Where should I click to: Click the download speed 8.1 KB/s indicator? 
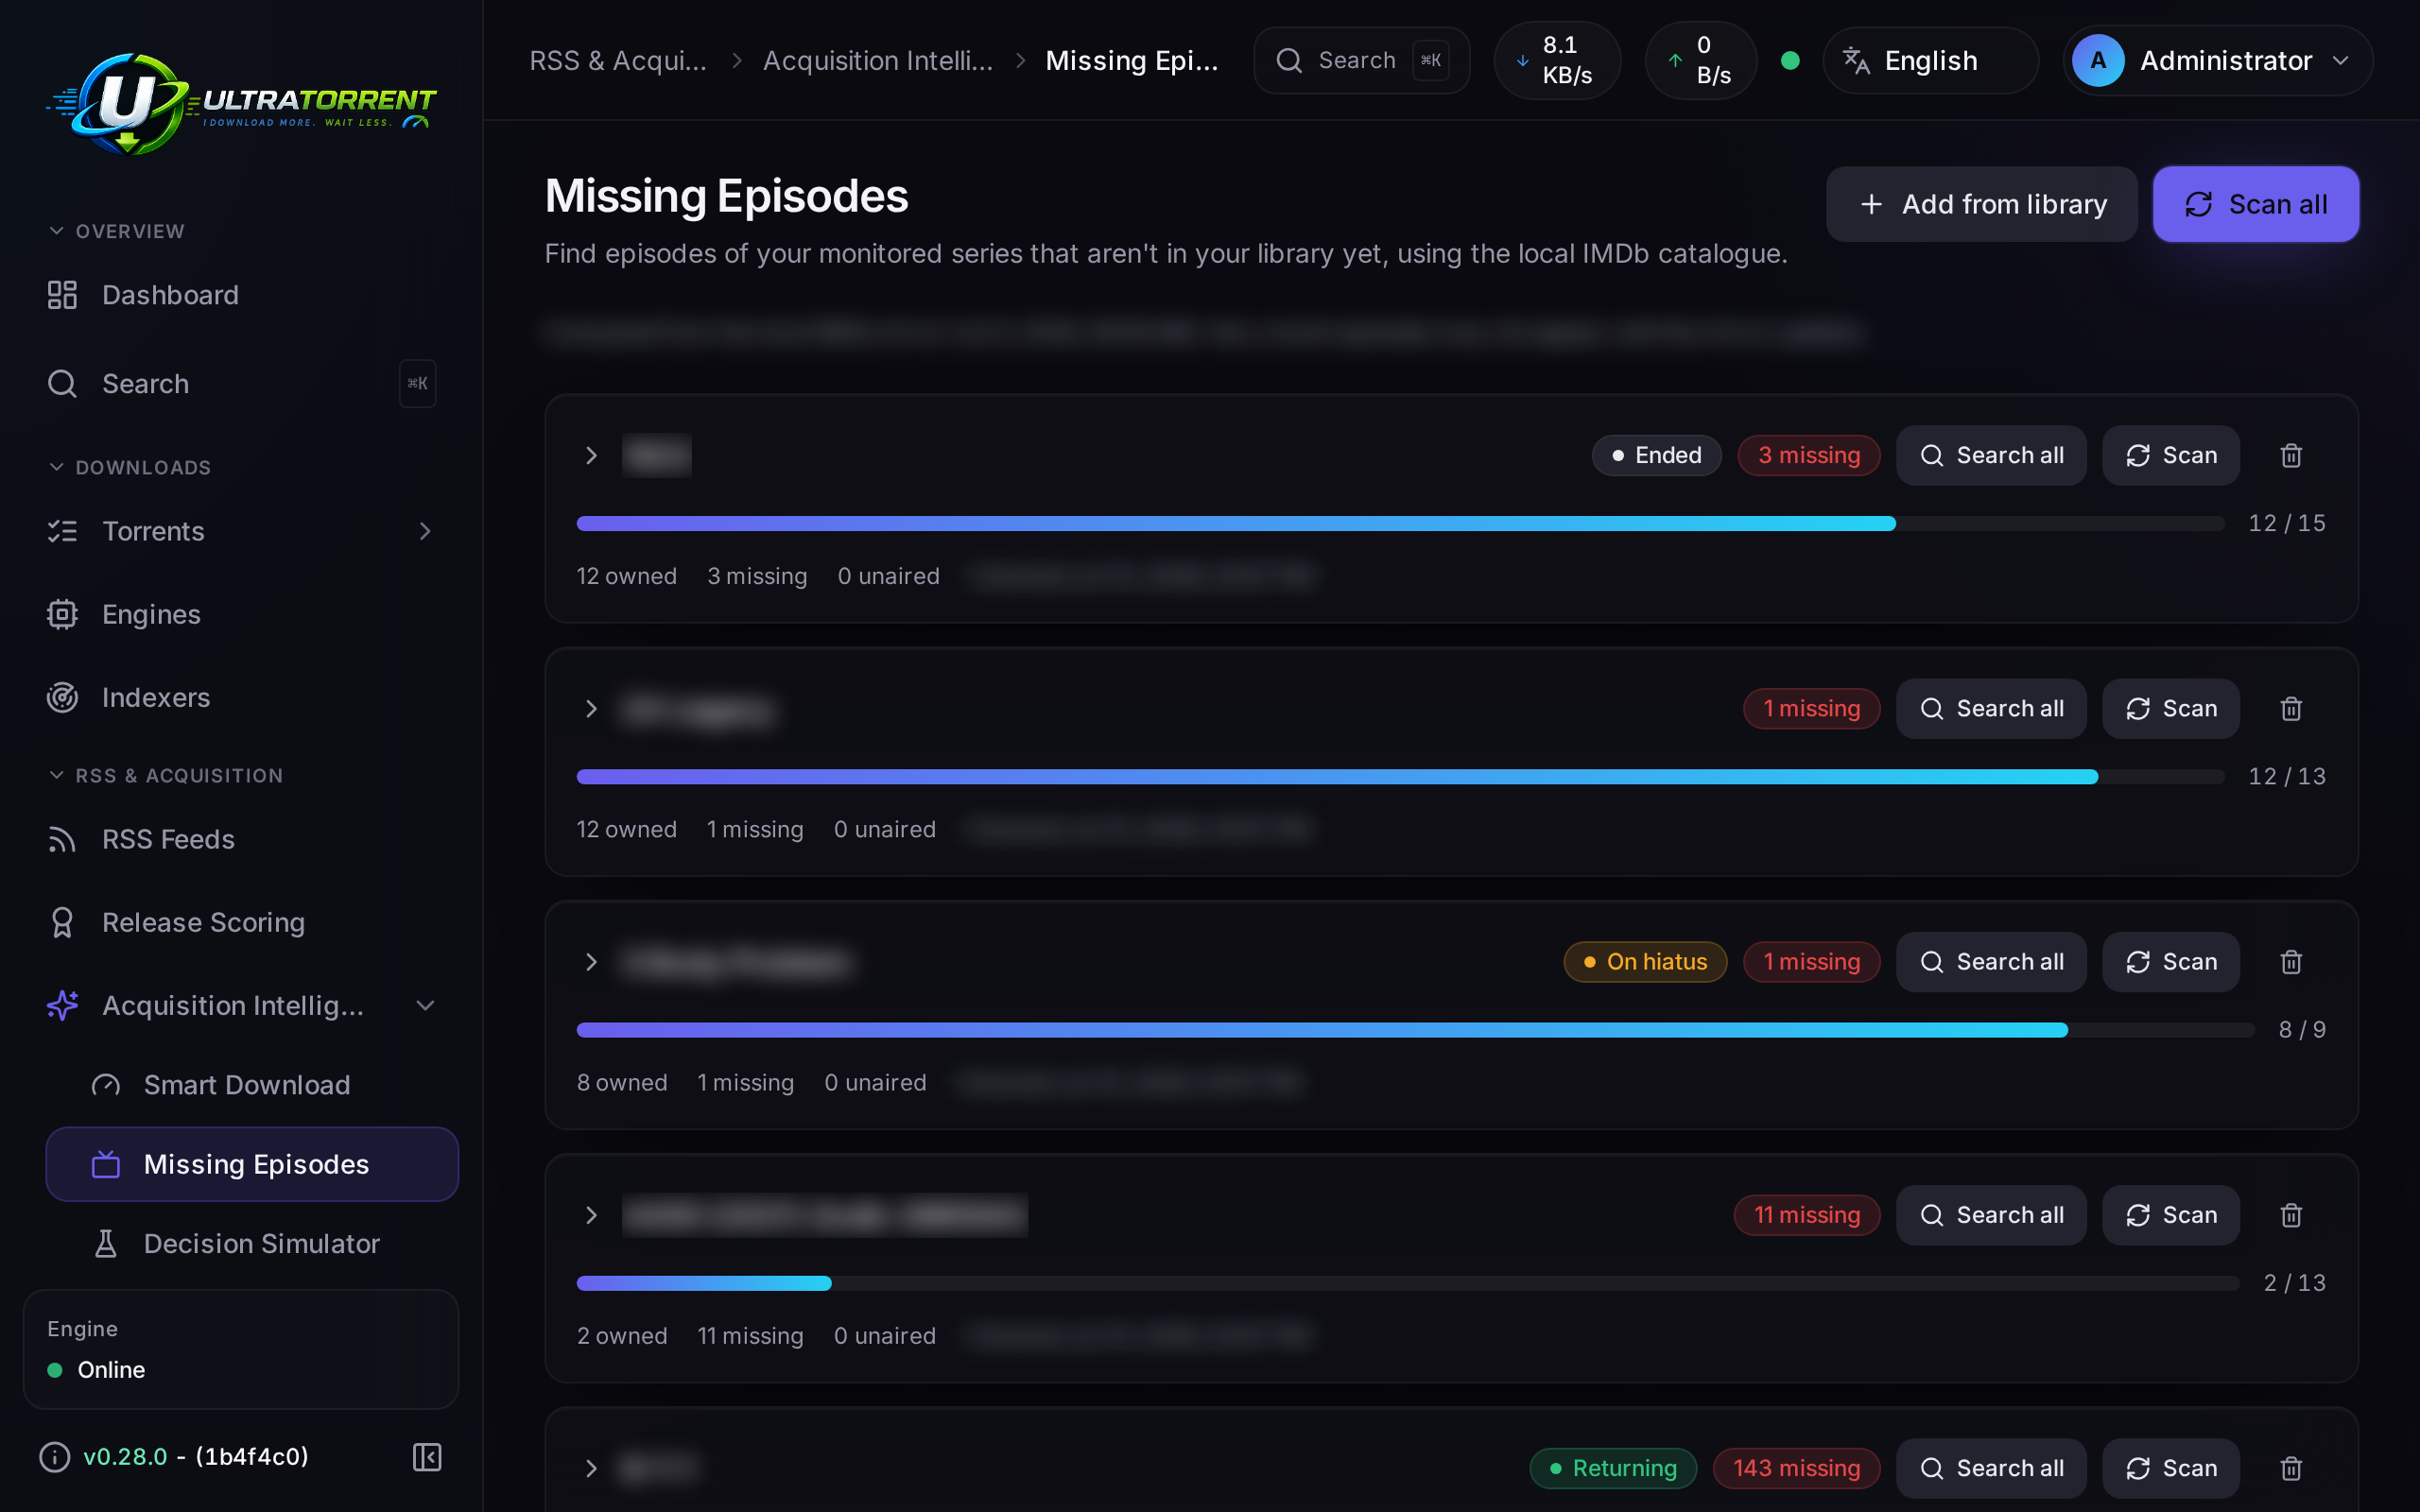[x=1557, y=60]
